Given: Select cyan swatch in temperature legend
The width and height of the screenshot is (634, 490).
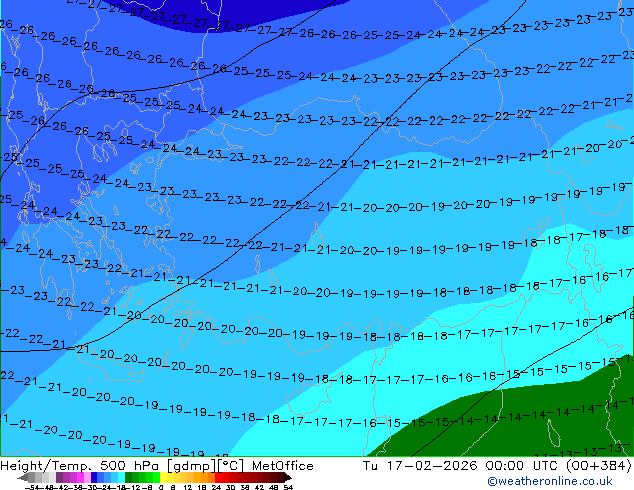Looking at the screenshot, I should click(x=121, y=477).
